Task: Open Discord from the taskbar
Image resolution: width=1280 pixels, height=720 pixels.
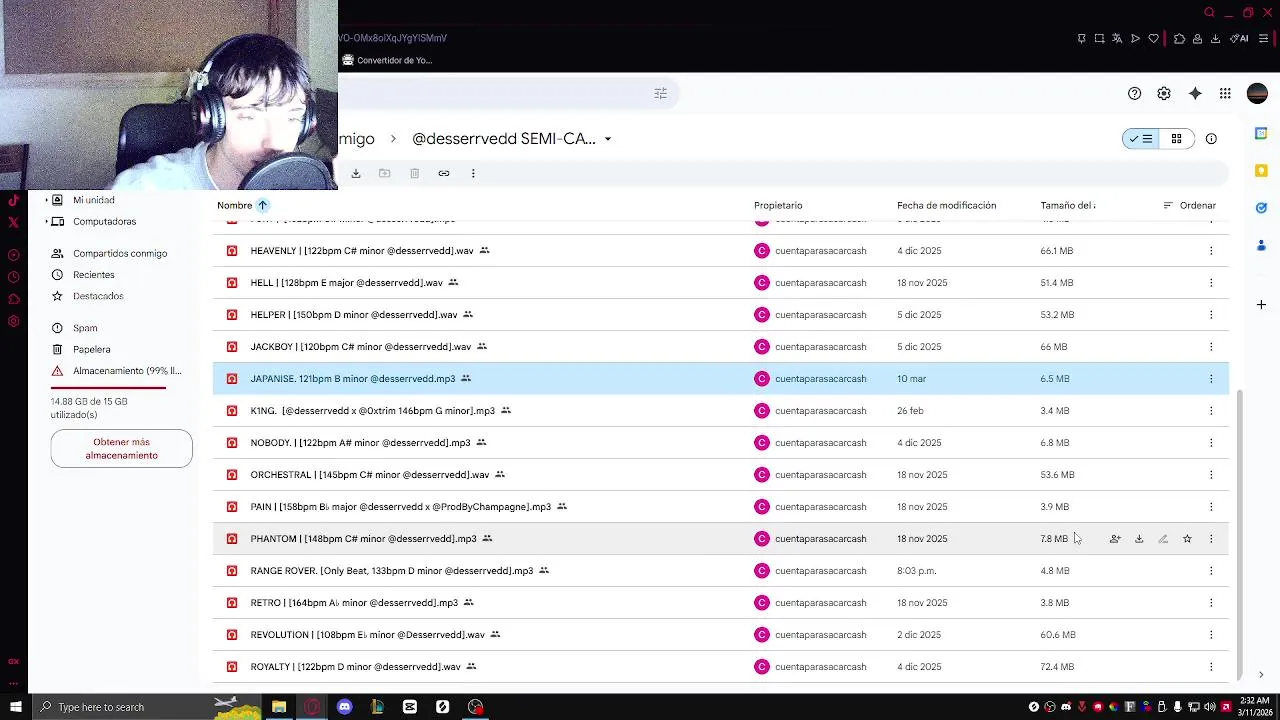Action: 345,707
